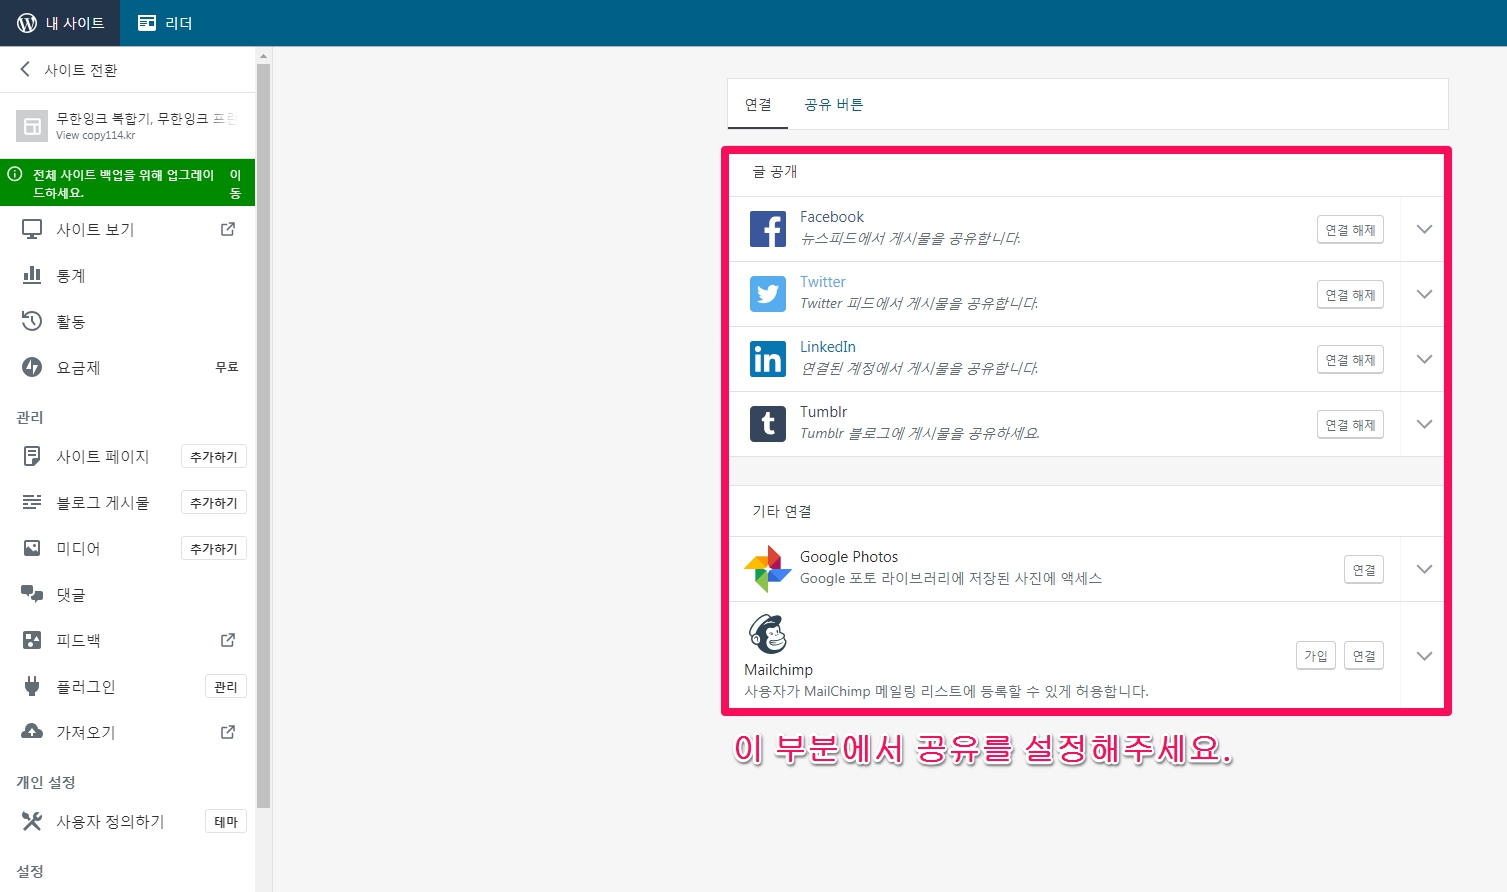Expand the Mailchimp details chevron
The height and width of the screenshot is (892, 1507).
click(x=1424, y=656)
